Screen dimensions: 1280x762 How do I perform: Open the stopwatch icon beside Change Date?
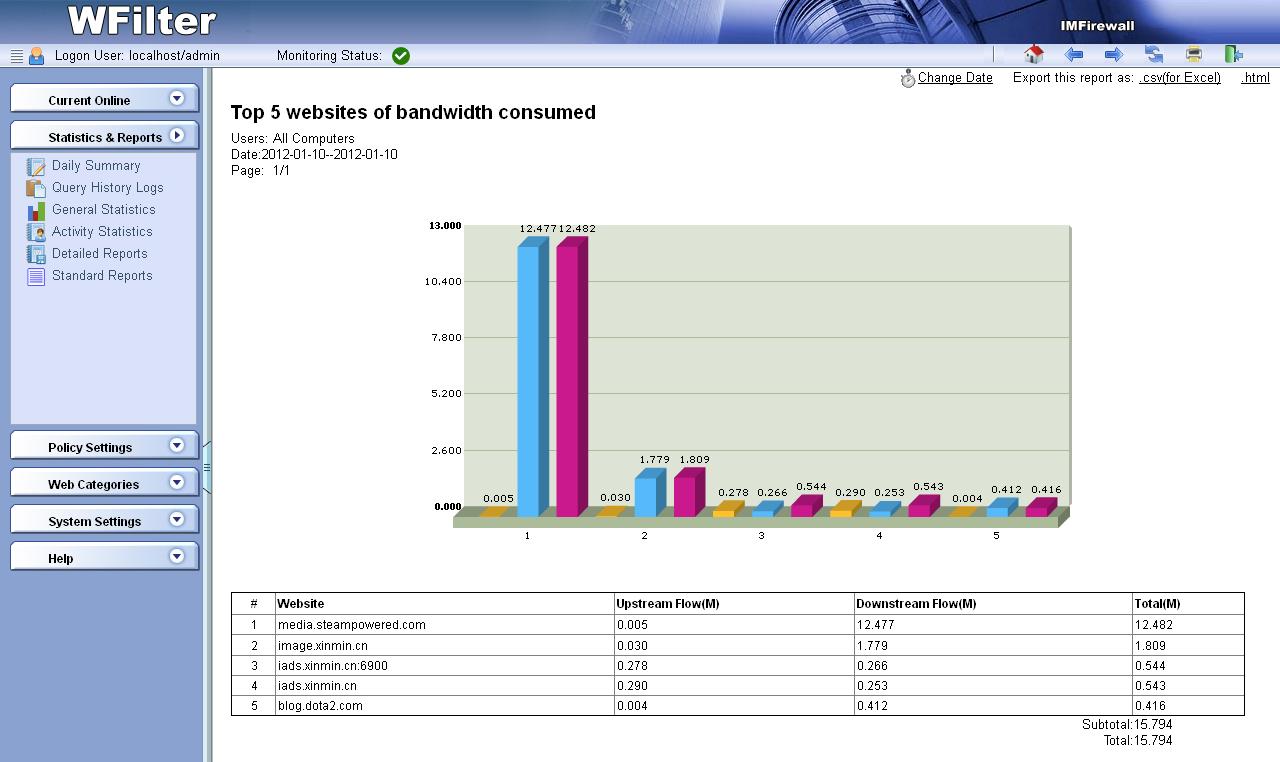[908, 79]
